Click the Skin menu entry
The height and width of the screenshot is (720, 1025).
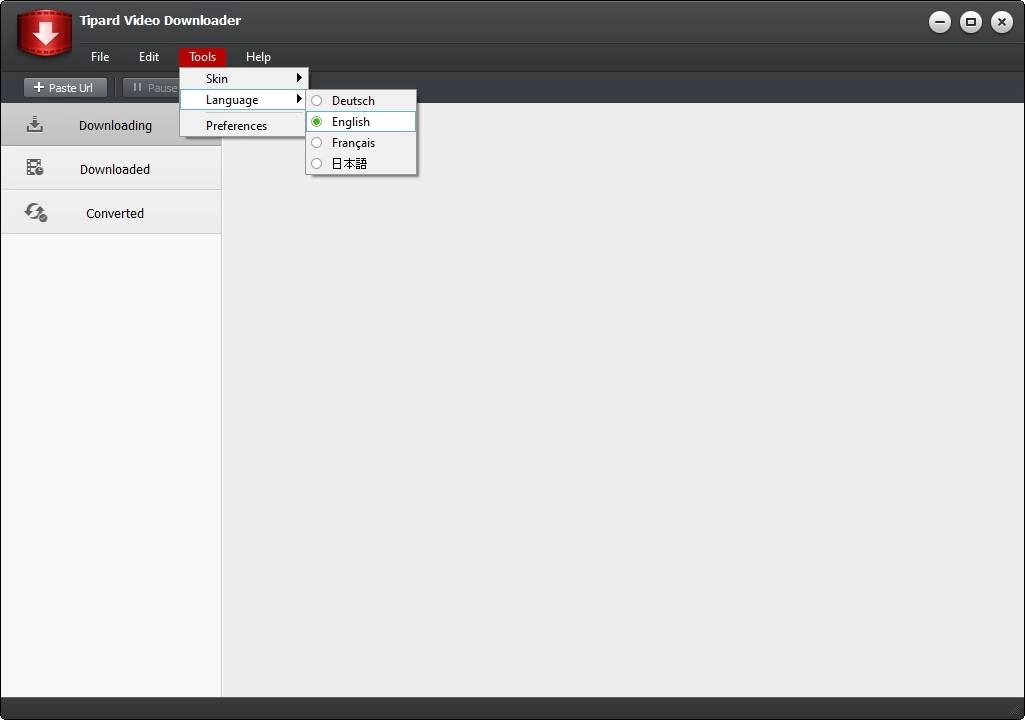pos(243,78)
